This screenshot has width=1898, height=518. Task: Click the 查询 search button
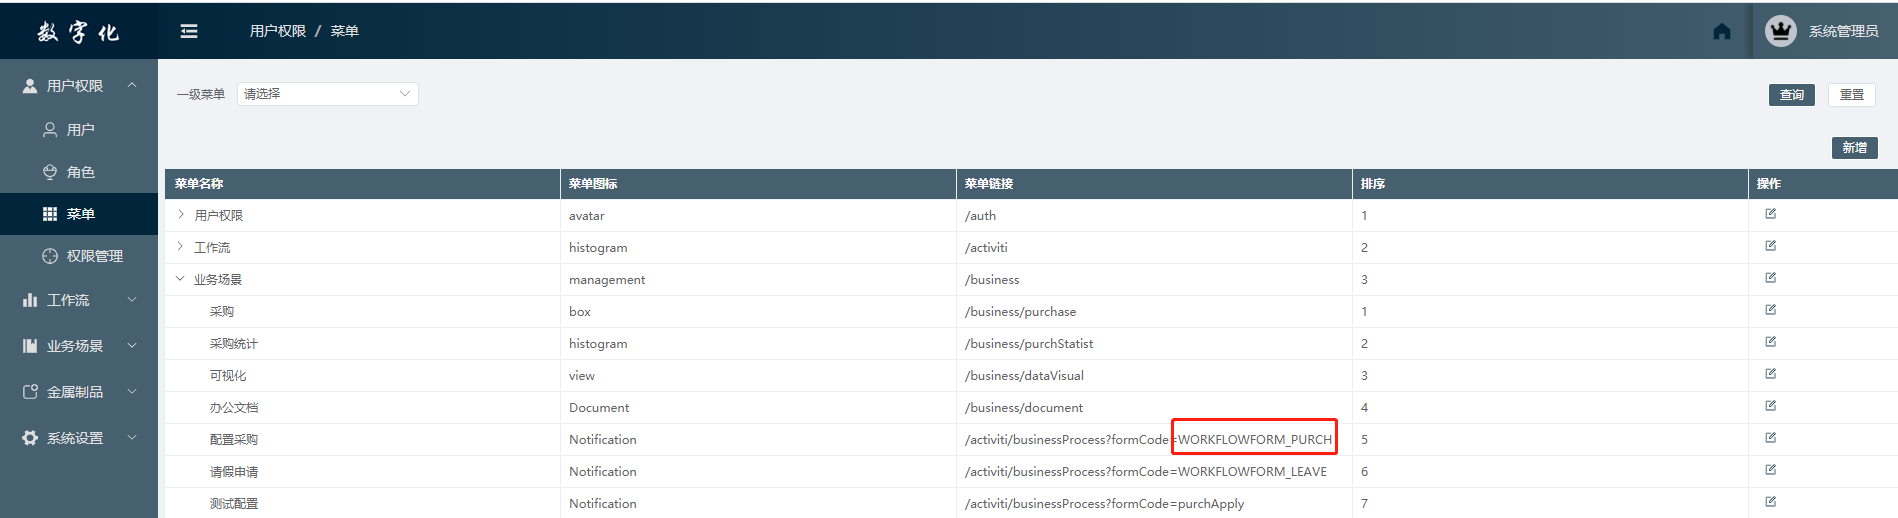click(x=1791, y=95)
